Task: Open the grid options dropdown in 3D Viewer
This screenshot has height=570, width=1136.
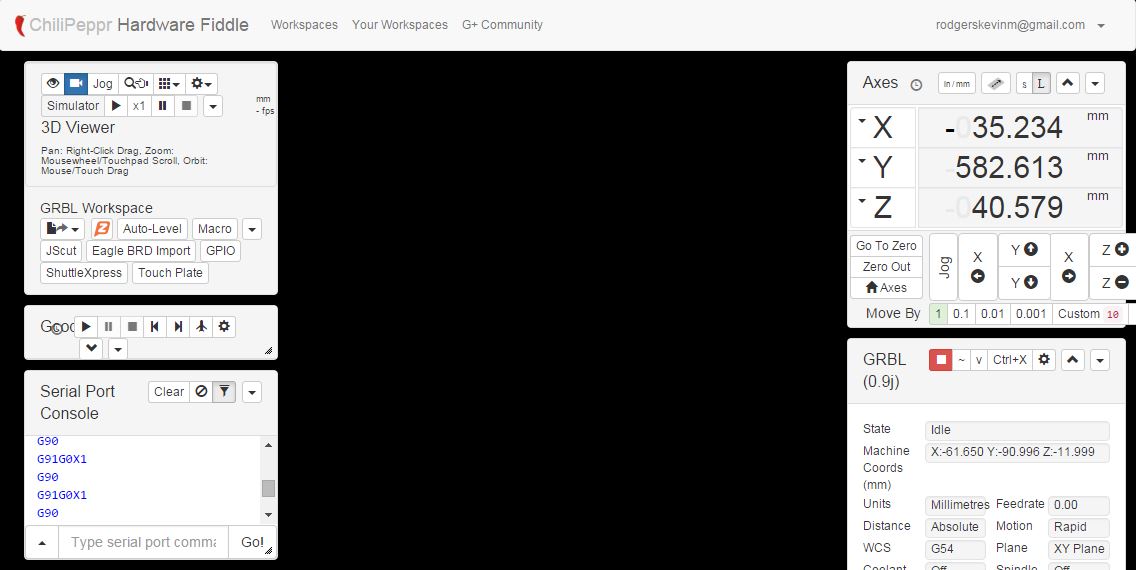Action: 169,84
